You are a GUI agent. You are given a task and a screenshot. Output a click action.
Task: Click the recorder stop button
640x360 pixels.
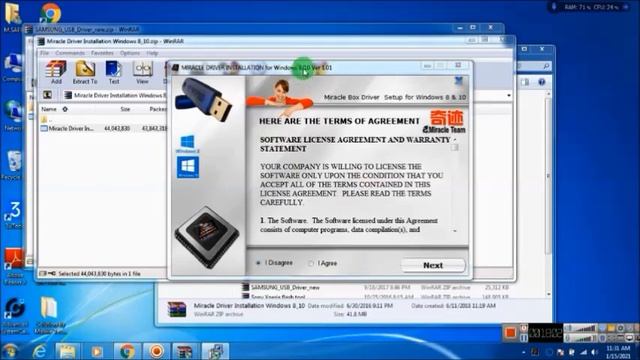[510, 333]
